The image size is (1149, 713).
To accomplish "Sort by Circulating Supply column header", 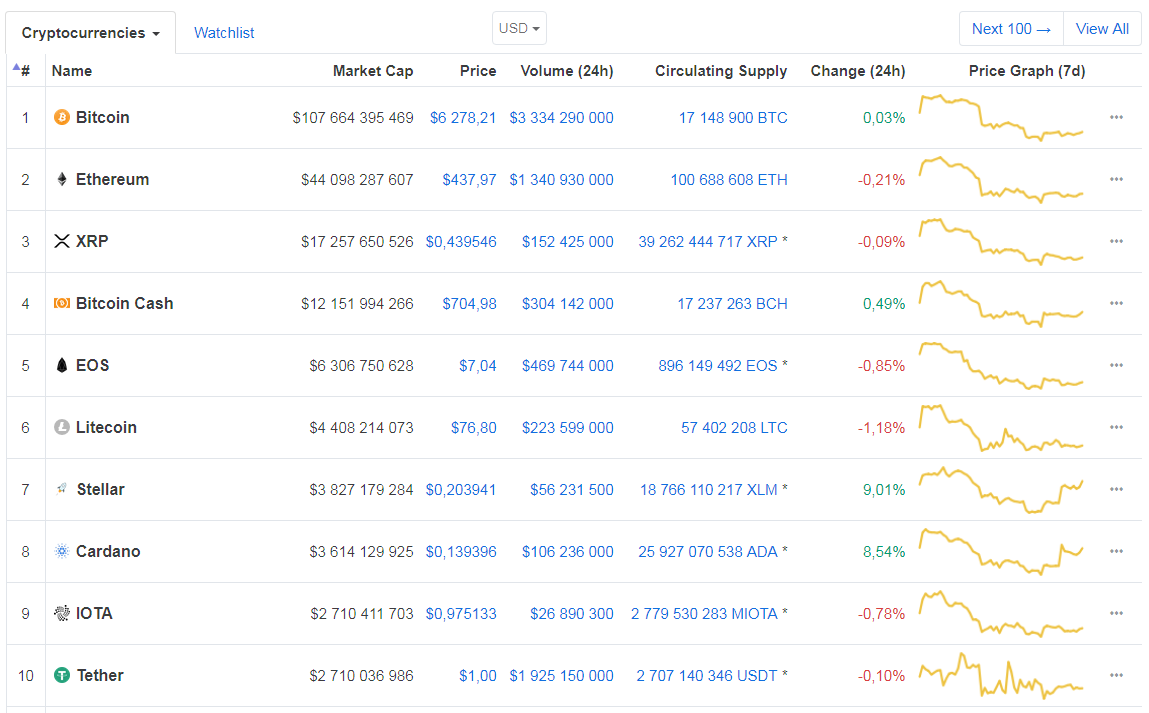I will pyautogui.click(x=721, y=71).
